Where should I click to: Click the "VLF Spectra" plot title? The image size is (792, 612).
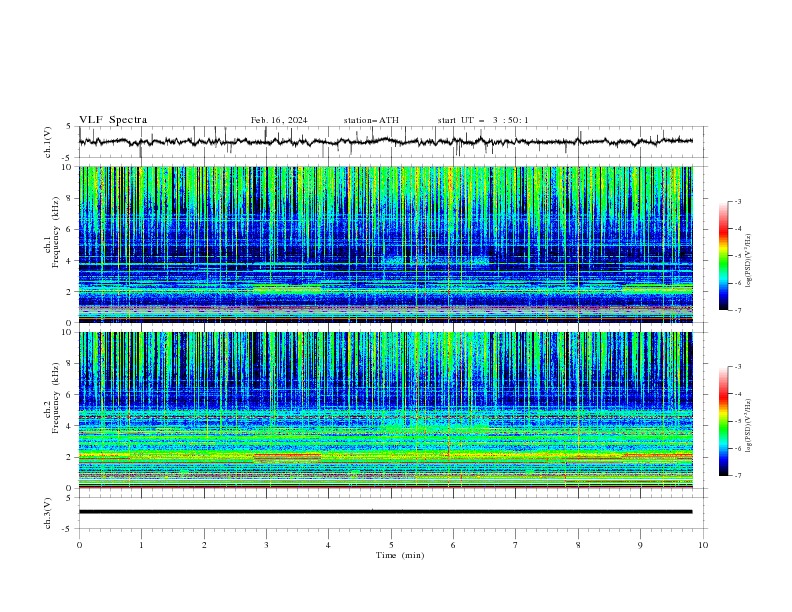113,120
